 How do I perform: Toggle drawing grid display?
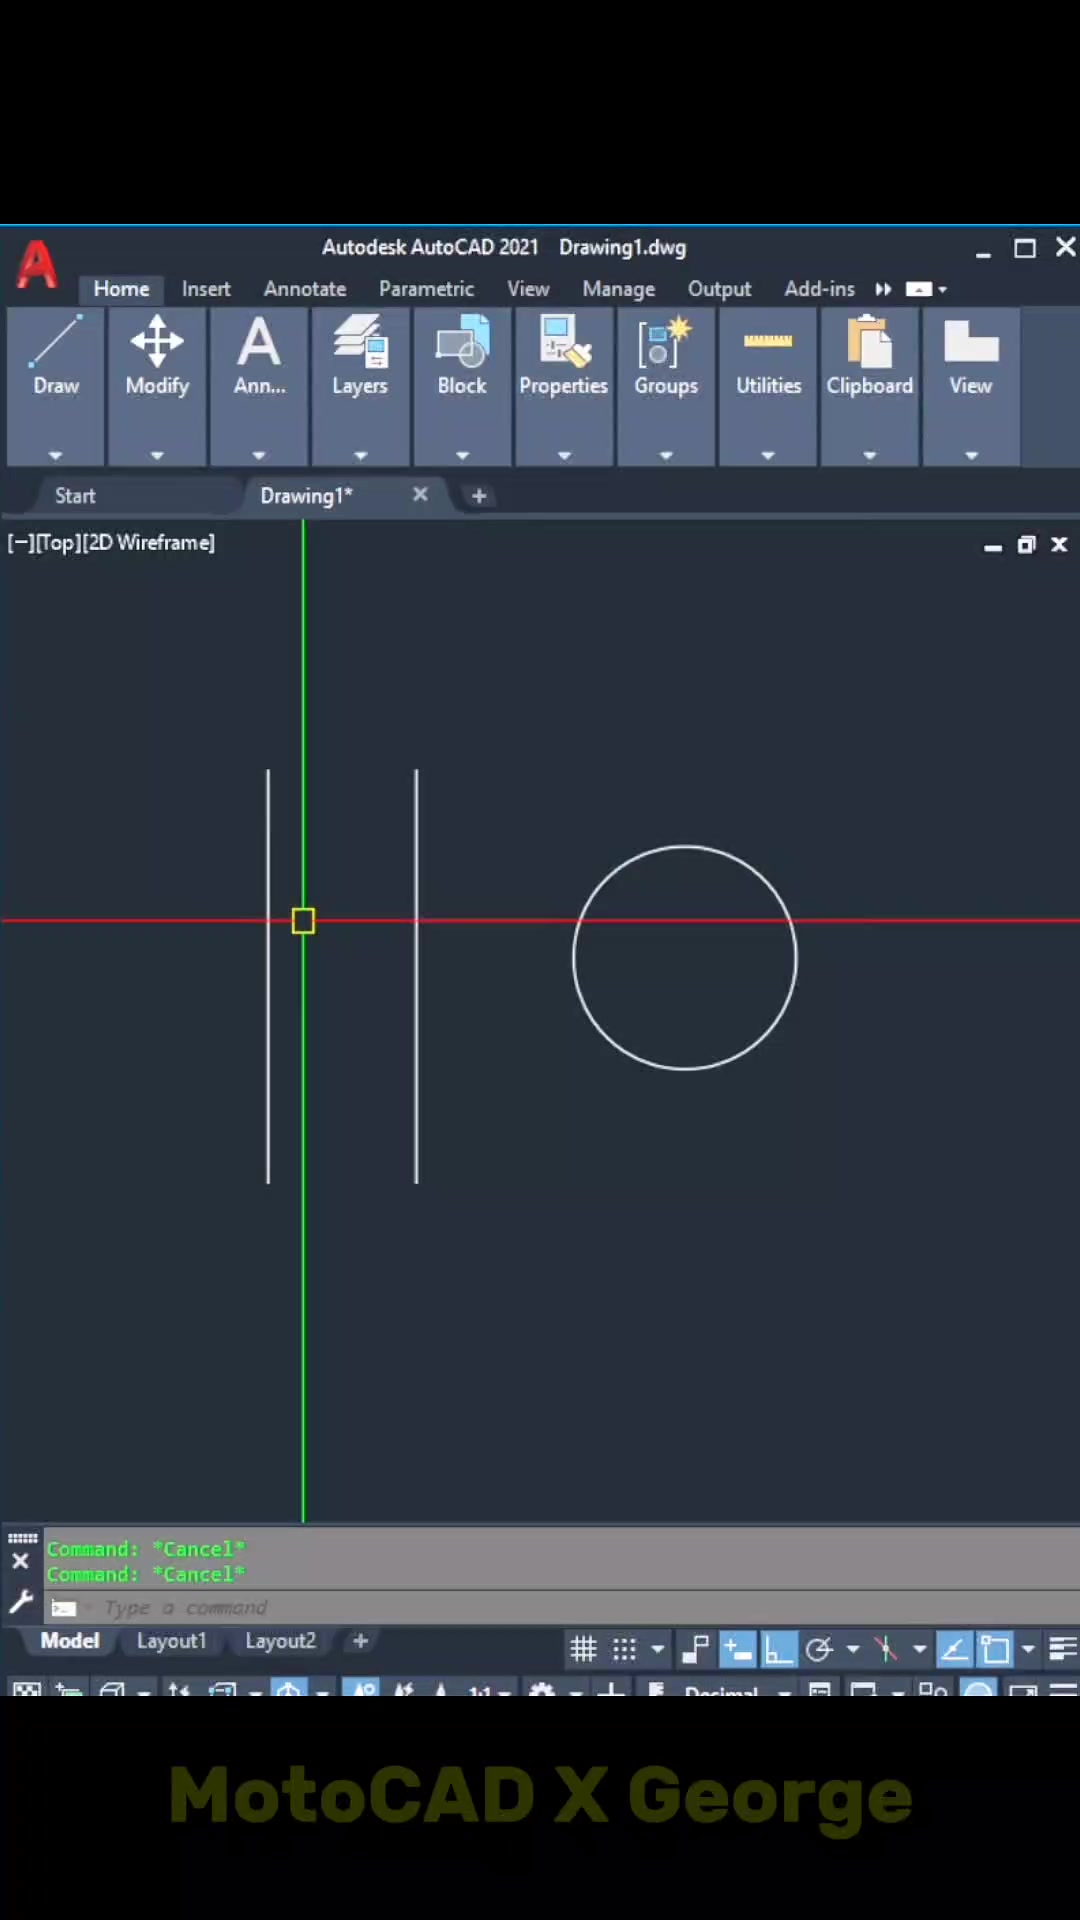point(583,1649)
